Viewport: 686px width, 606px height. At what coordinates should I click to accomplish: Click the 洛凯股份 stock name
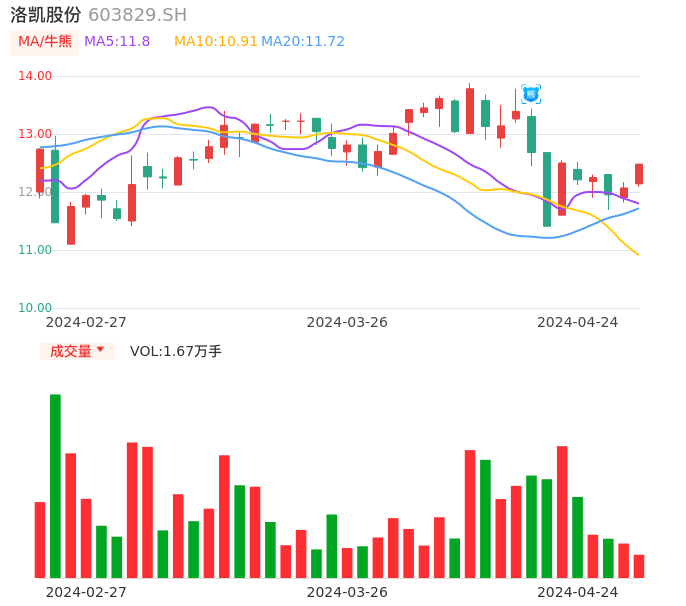pos(46,15)
